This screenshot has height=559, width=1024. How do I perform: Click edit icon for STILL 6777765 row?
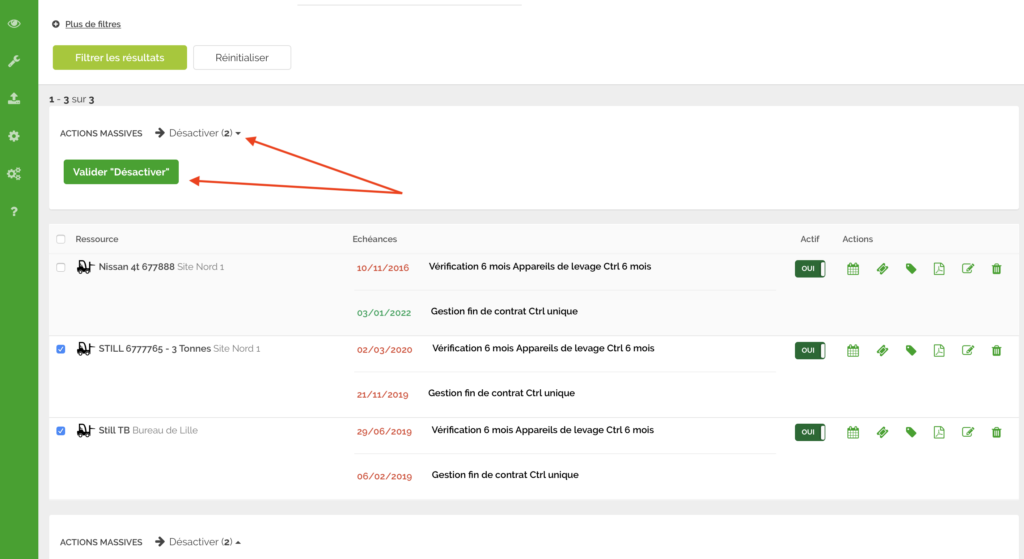tap(967, 350)
